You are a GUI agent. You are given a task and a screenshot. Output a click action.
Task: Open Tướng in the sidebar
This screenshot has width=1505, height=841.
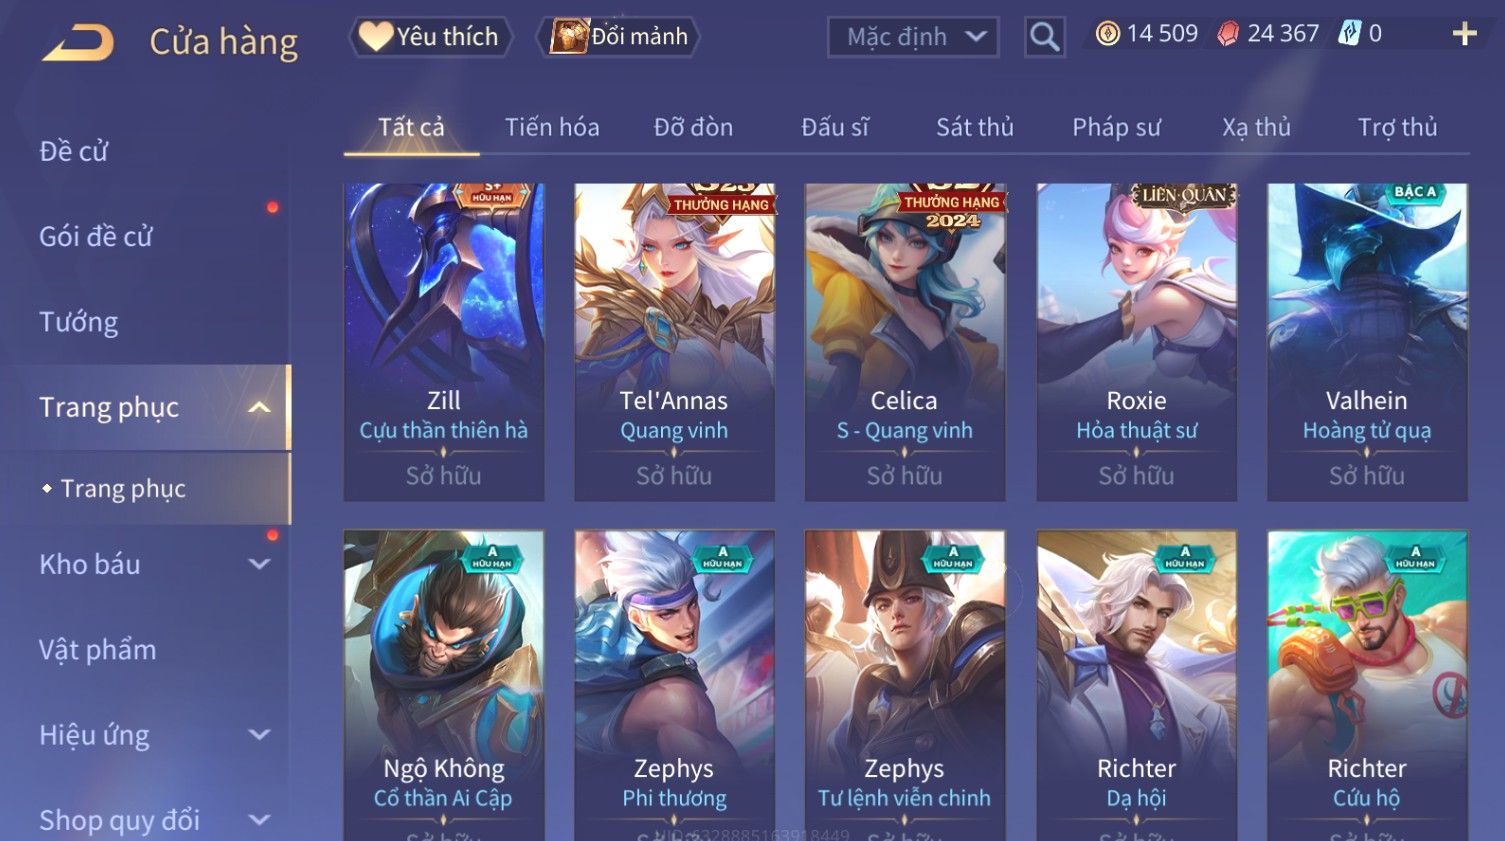79,322
